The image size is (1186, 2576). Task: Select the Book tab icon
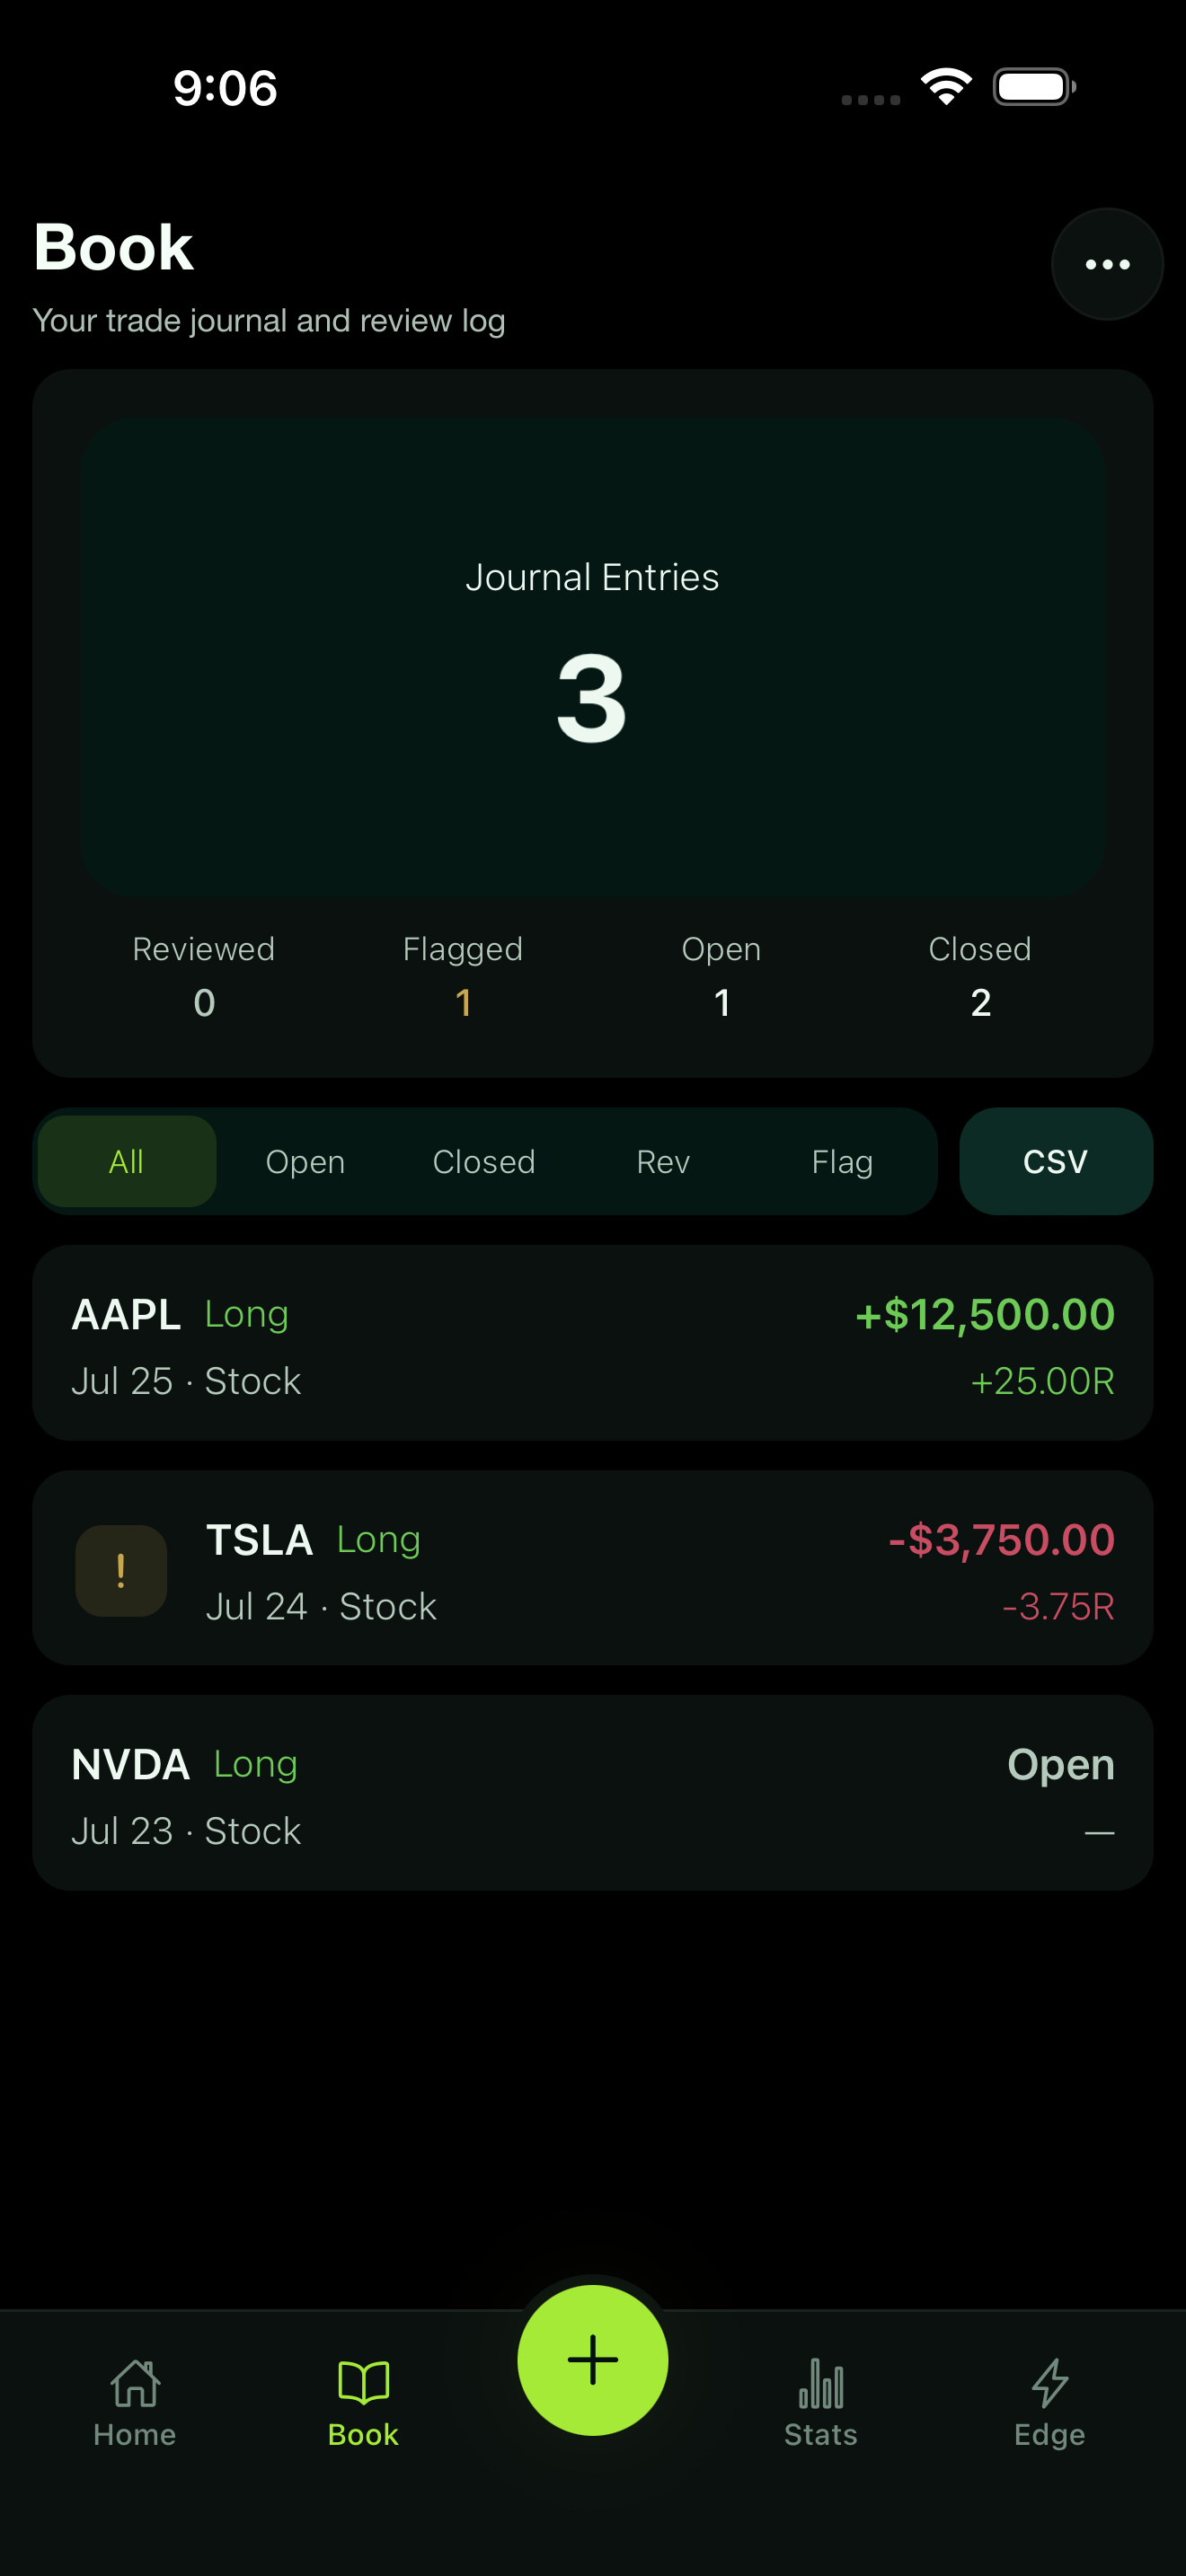pyautogui.click(x=363, y=2383)
